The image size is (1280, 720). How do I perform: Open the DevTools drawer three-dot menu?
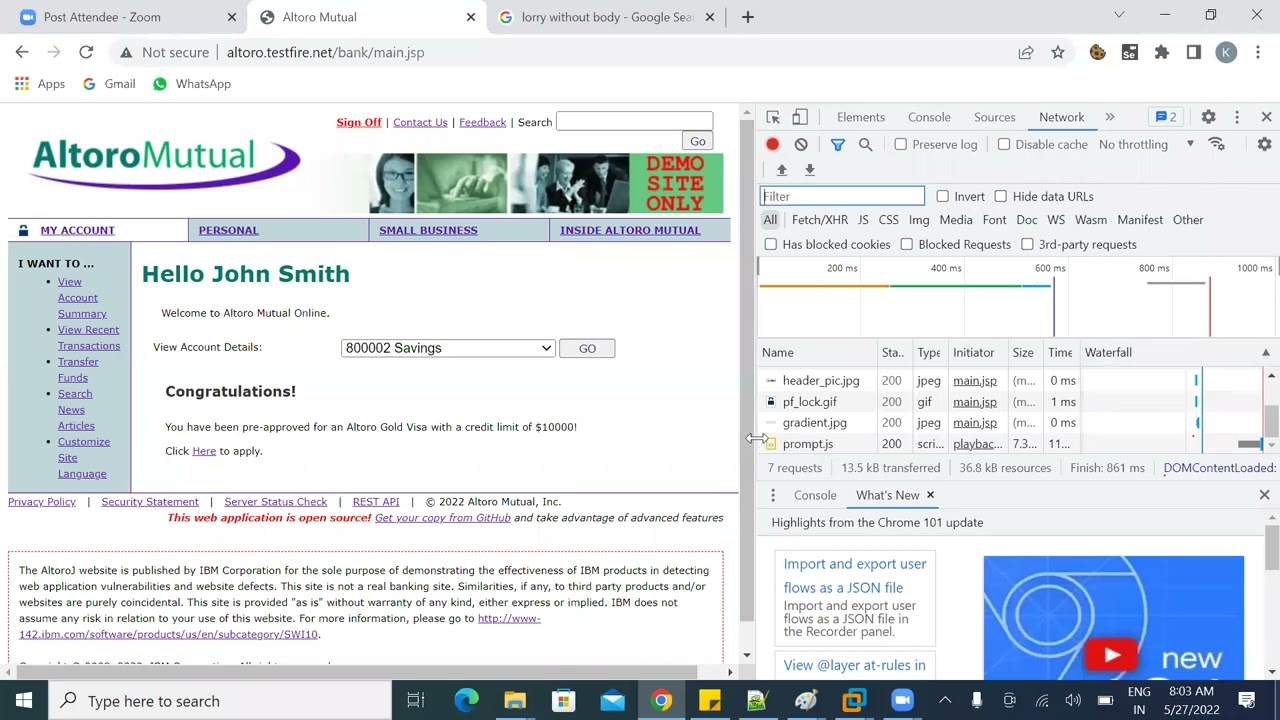[773, 495]
